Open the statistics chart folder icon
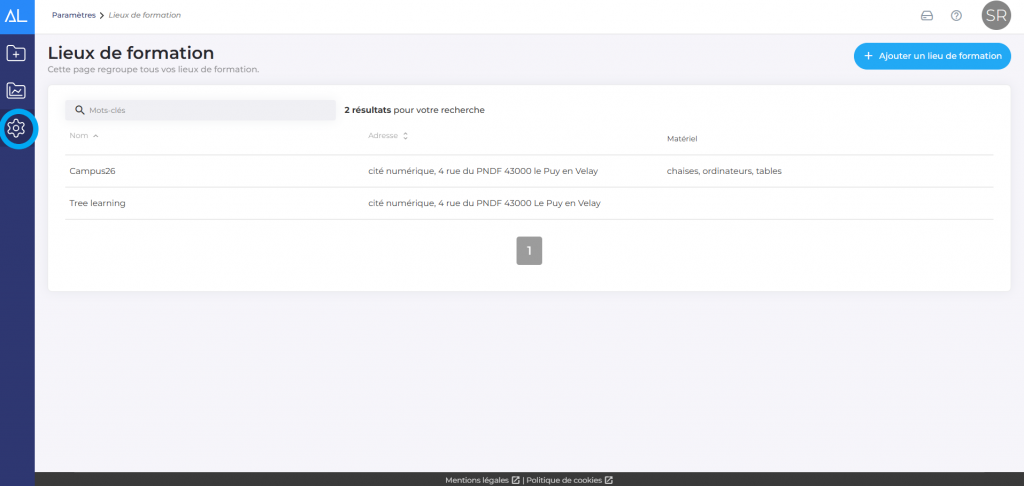This screenshot has height=486, width=1024. click(16, 91)
